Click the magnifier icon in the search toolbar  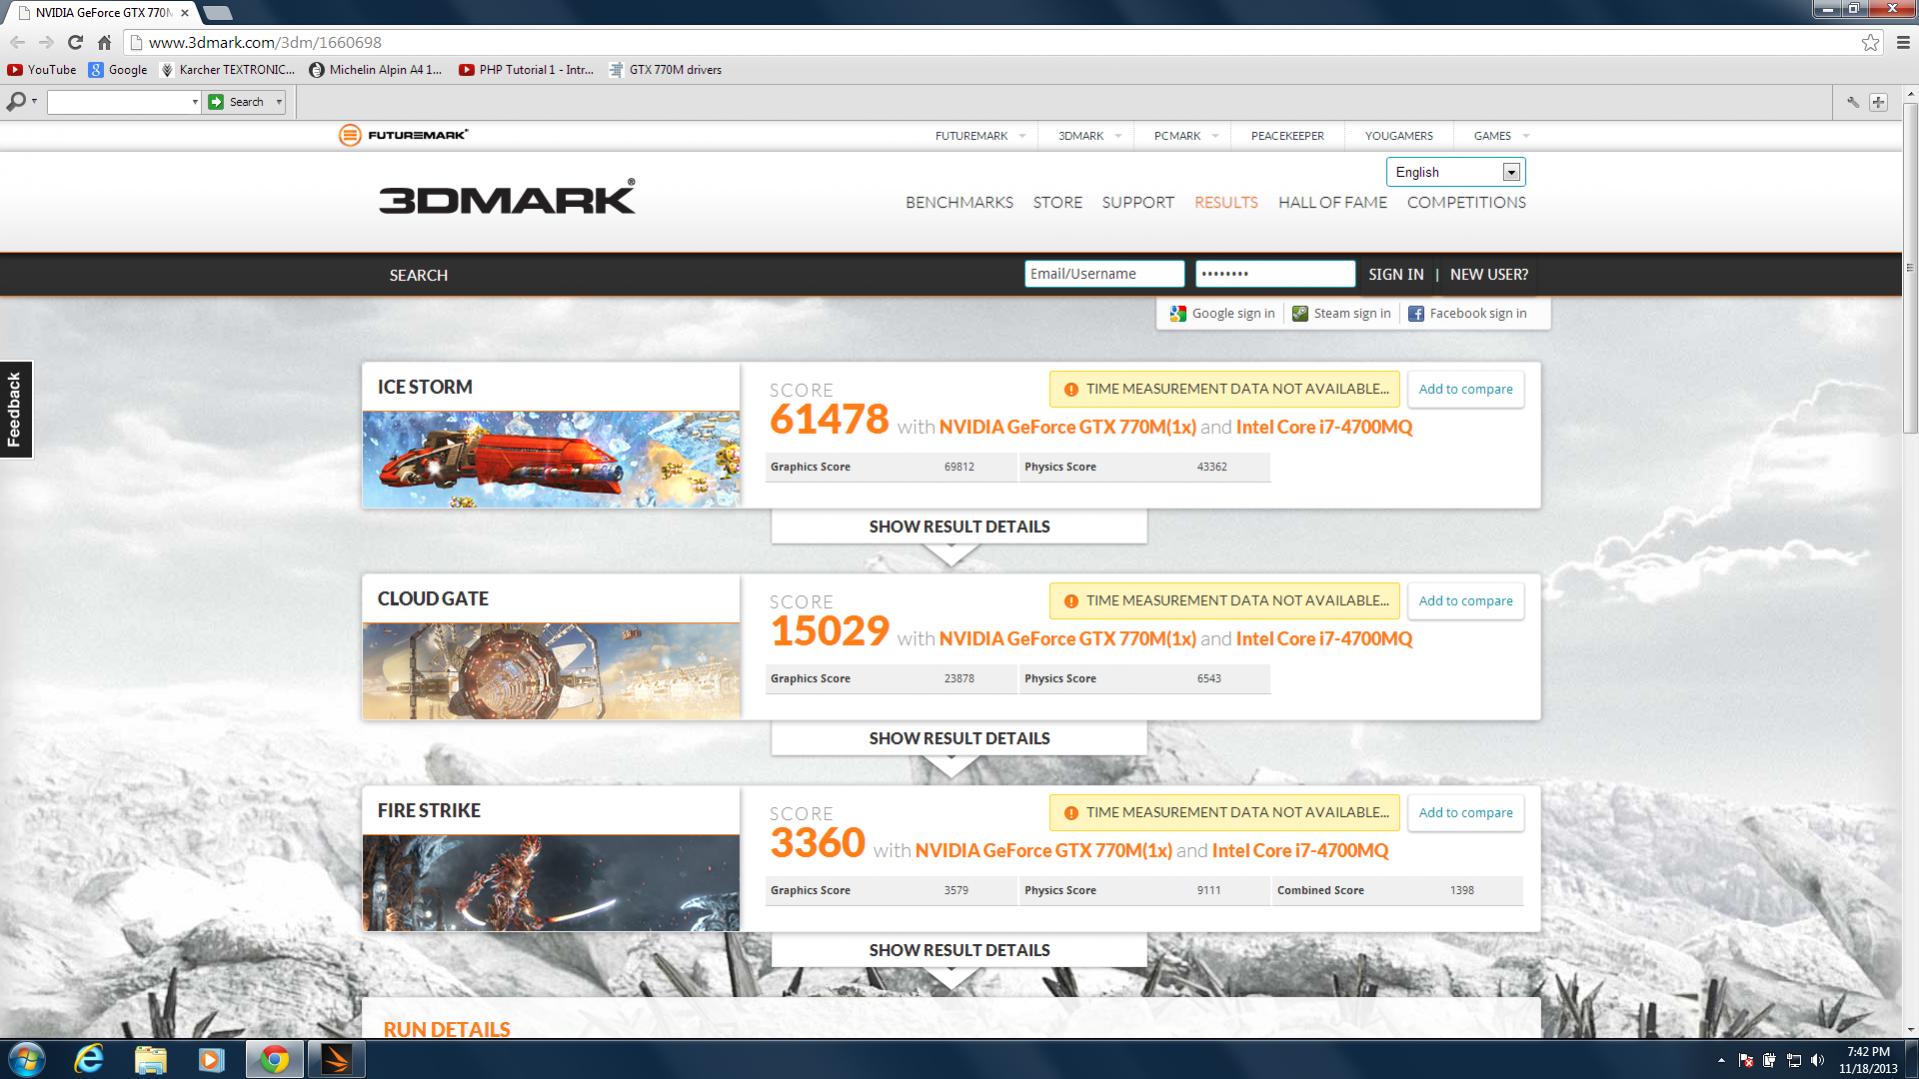pos(17,102)
